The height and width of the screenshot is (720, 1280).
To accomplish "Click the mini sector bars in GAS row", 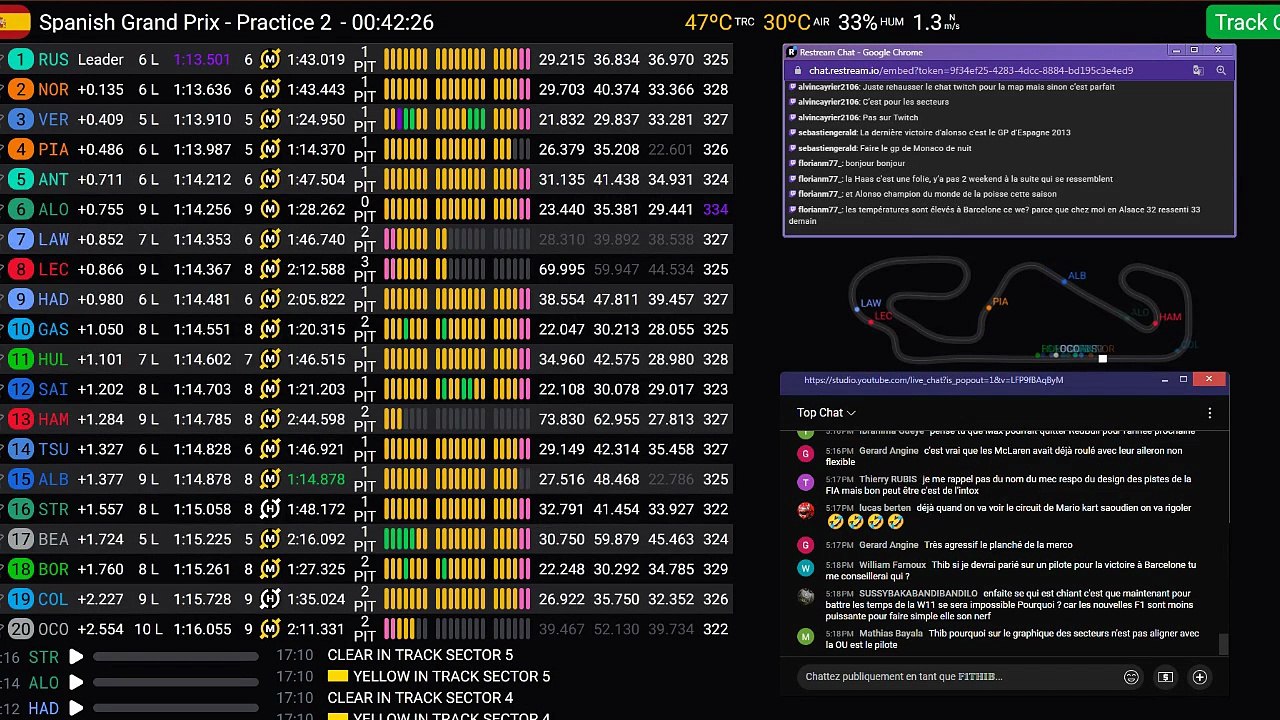I will tap(457, 330).
